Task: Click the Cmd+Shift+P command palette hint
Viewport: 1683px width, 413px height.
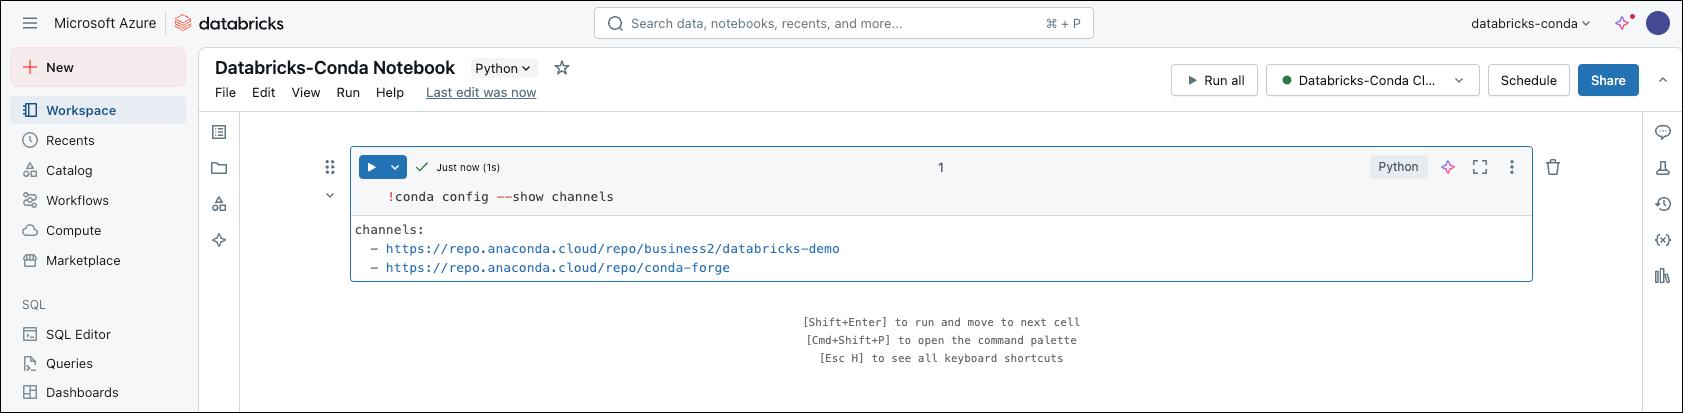Action: pos(941,340)
